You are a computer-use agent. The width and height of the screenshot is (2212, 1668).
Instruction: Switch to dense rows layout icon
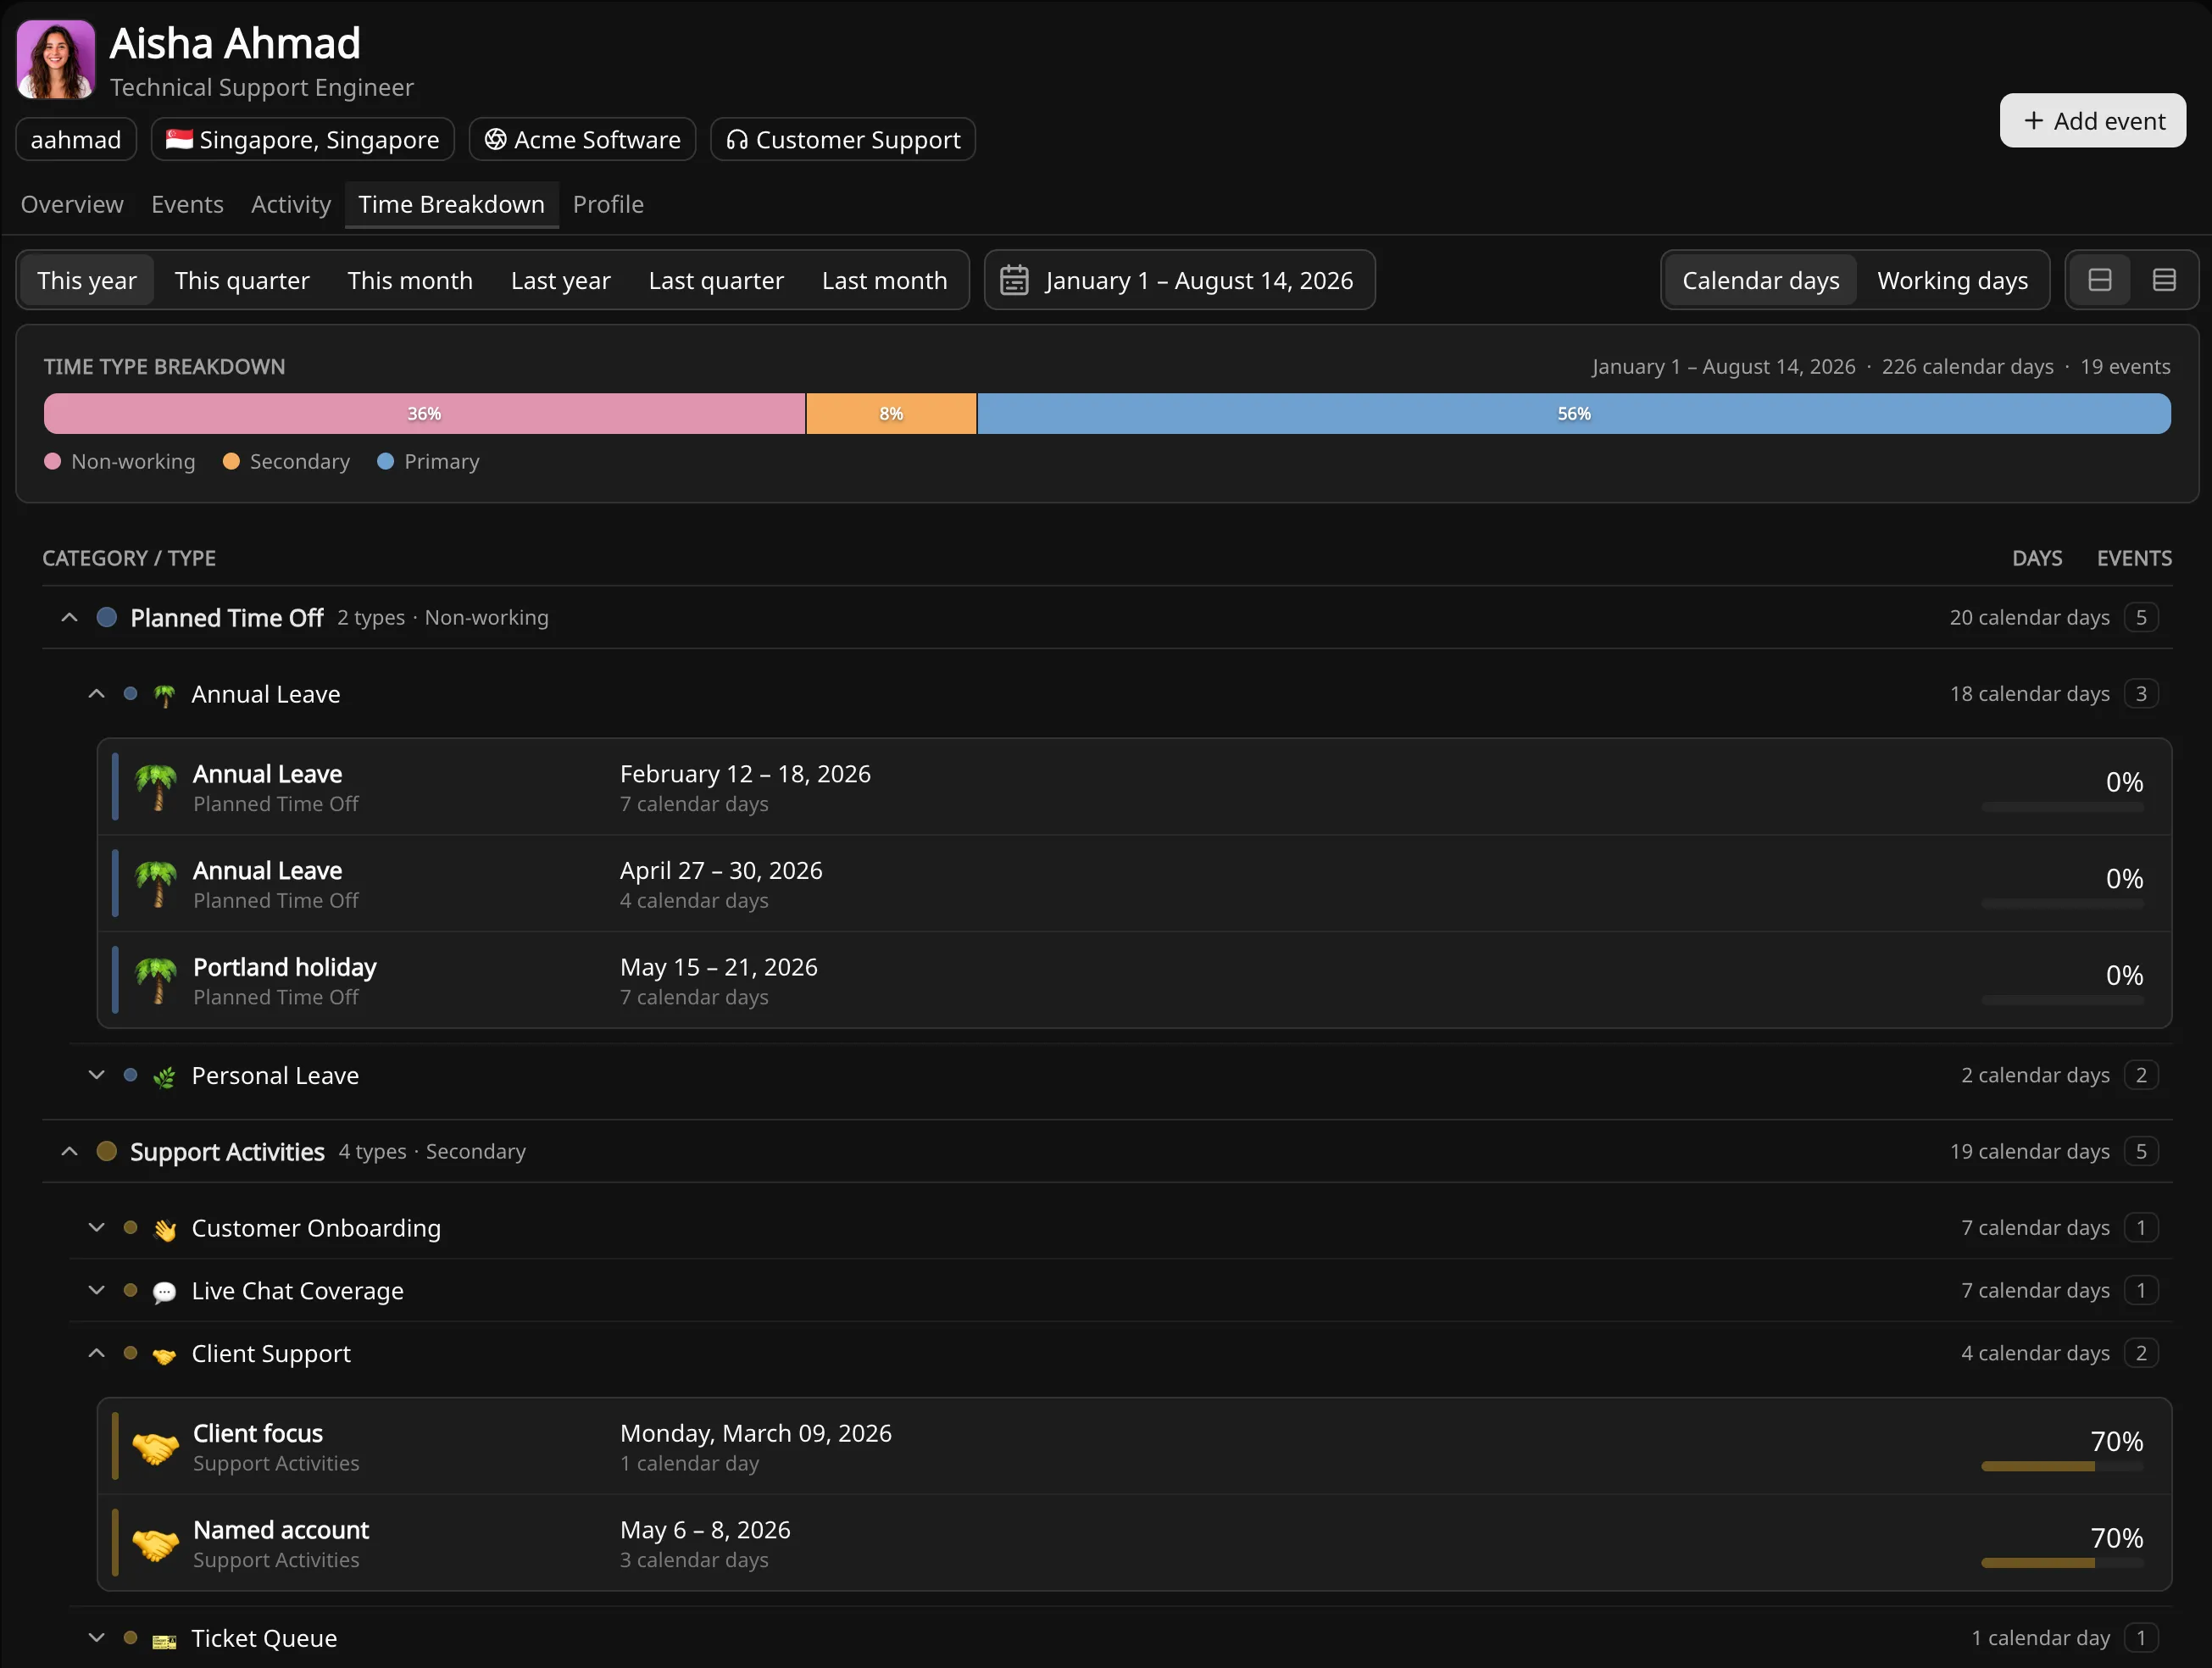2164,280
